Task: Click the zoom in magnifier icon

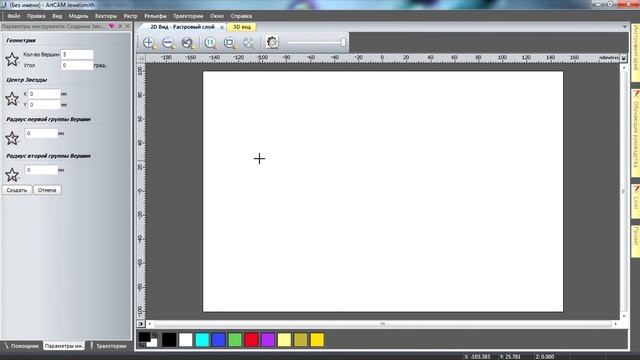Action: (149, 42)
